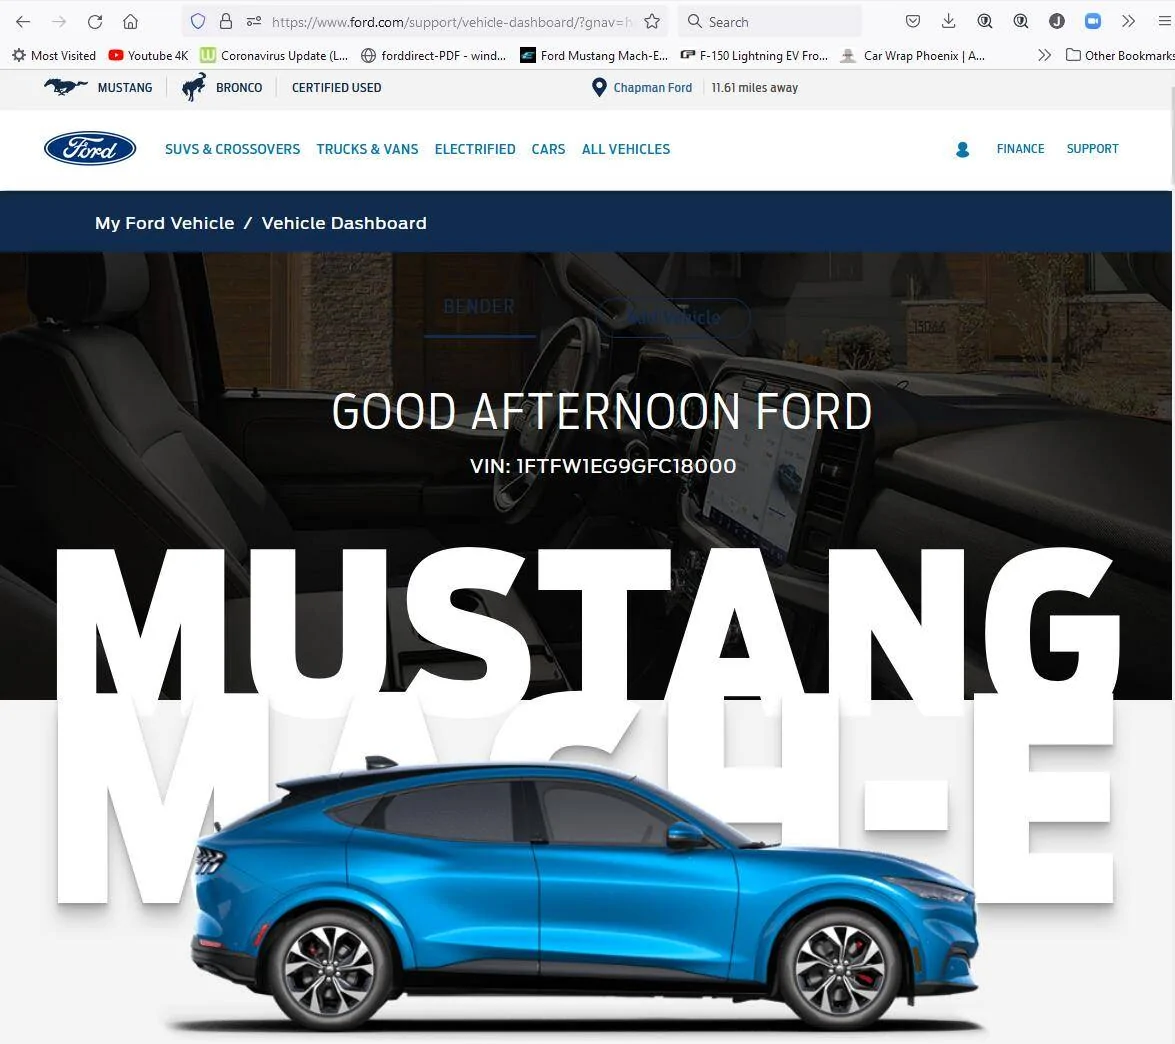Image resolution: width=1175 pixels, height=1044 pixels.
Task: Open the All Vehicles menu
Action: 626,149
